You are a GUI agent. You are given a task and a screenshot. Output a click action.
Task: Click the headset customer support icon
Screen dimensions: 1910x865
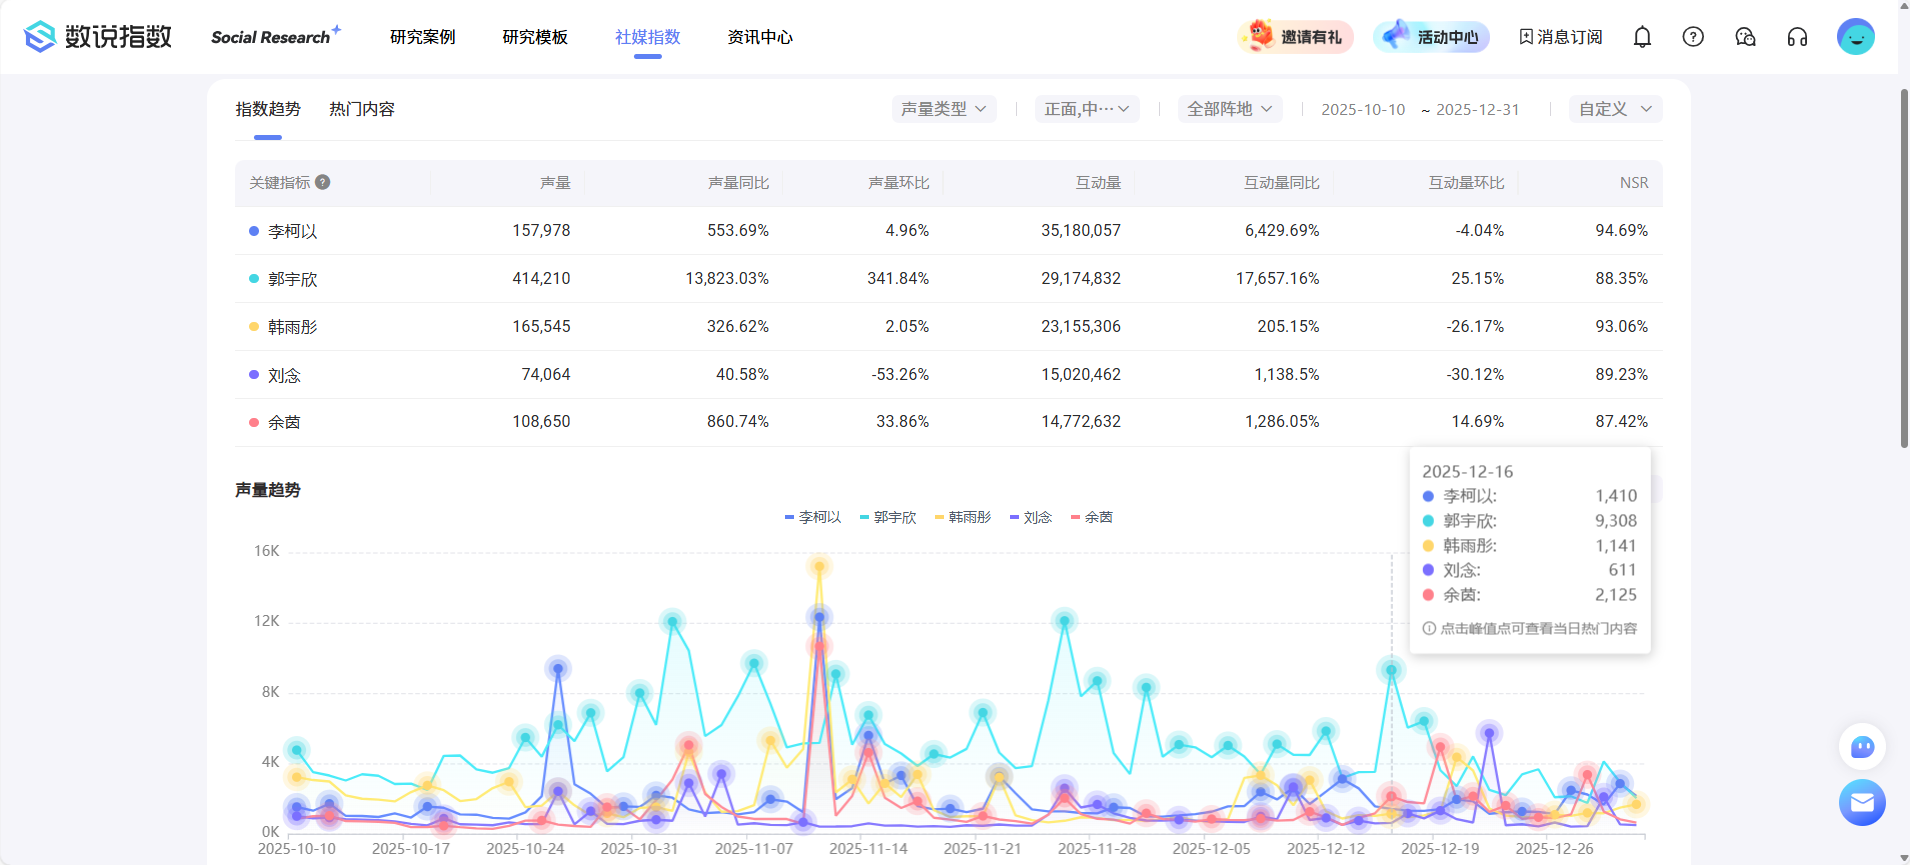click(1797, 37)
